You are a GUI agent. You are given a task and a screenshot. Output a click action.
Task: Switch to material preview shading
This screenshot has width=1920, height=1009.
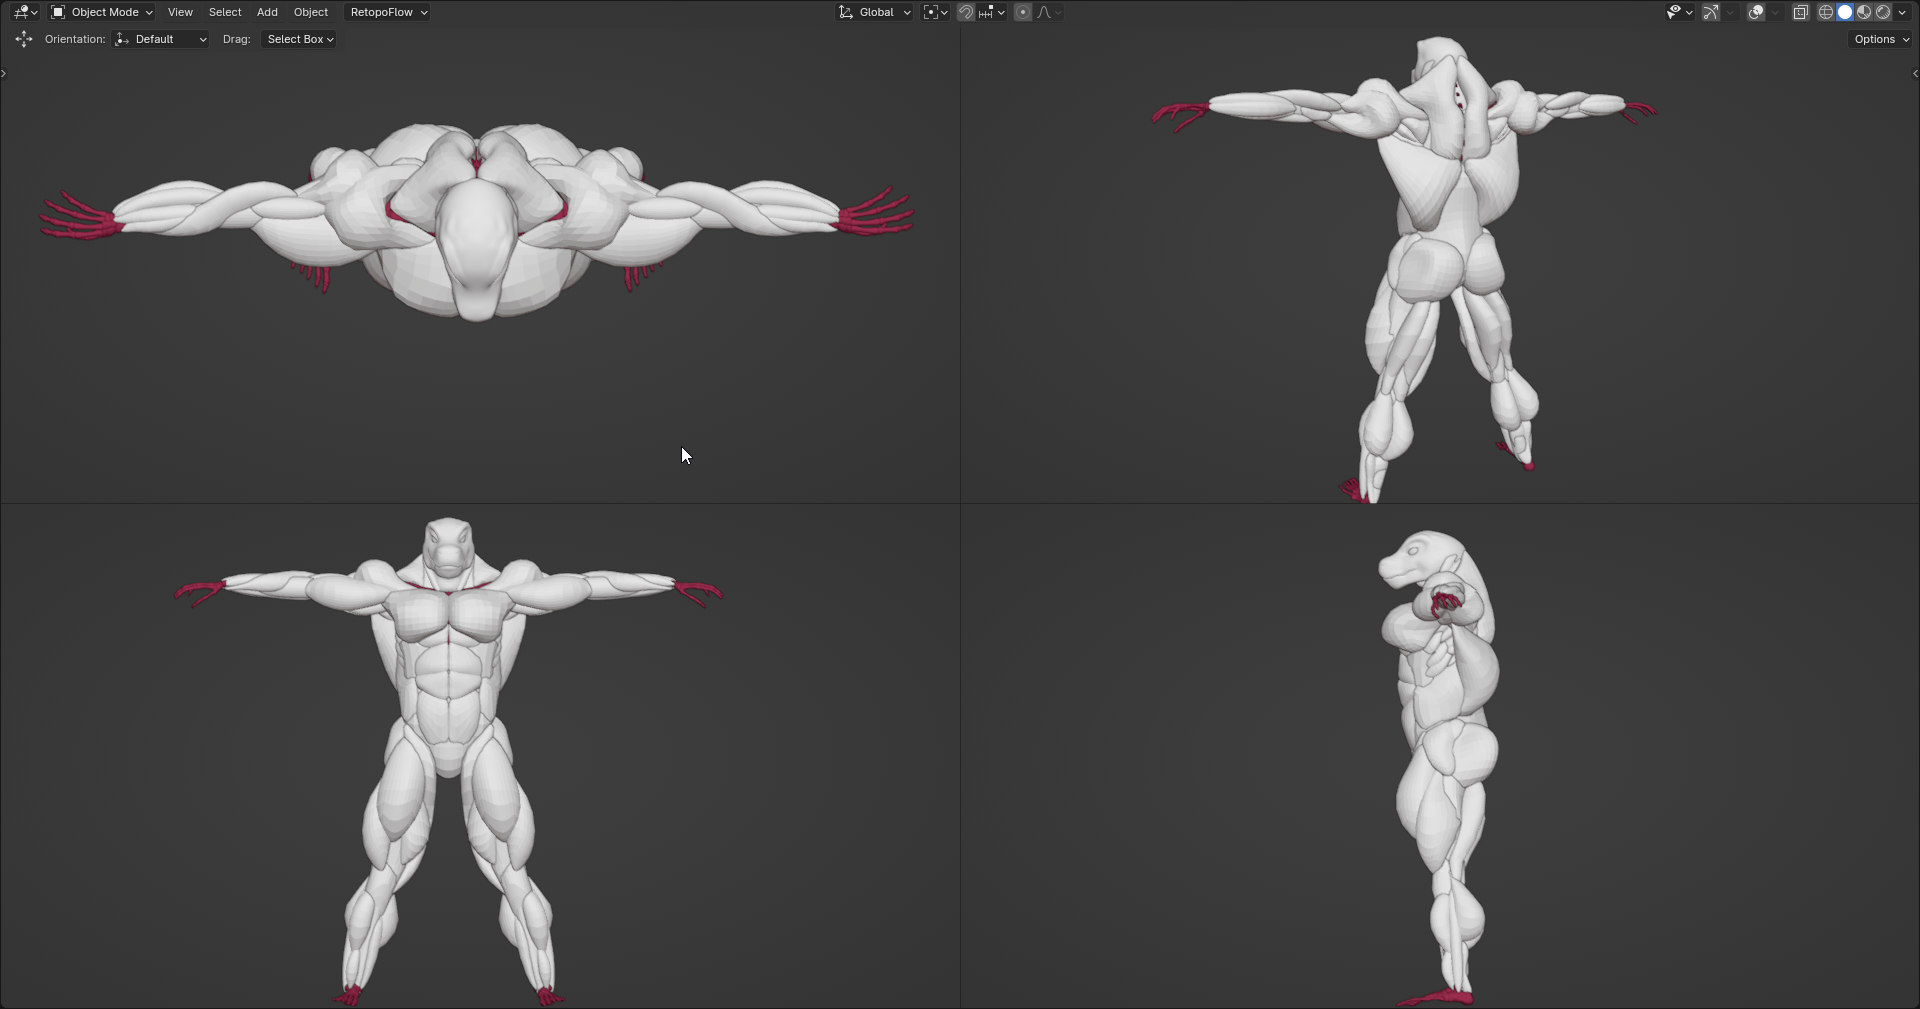point(1864,12)
